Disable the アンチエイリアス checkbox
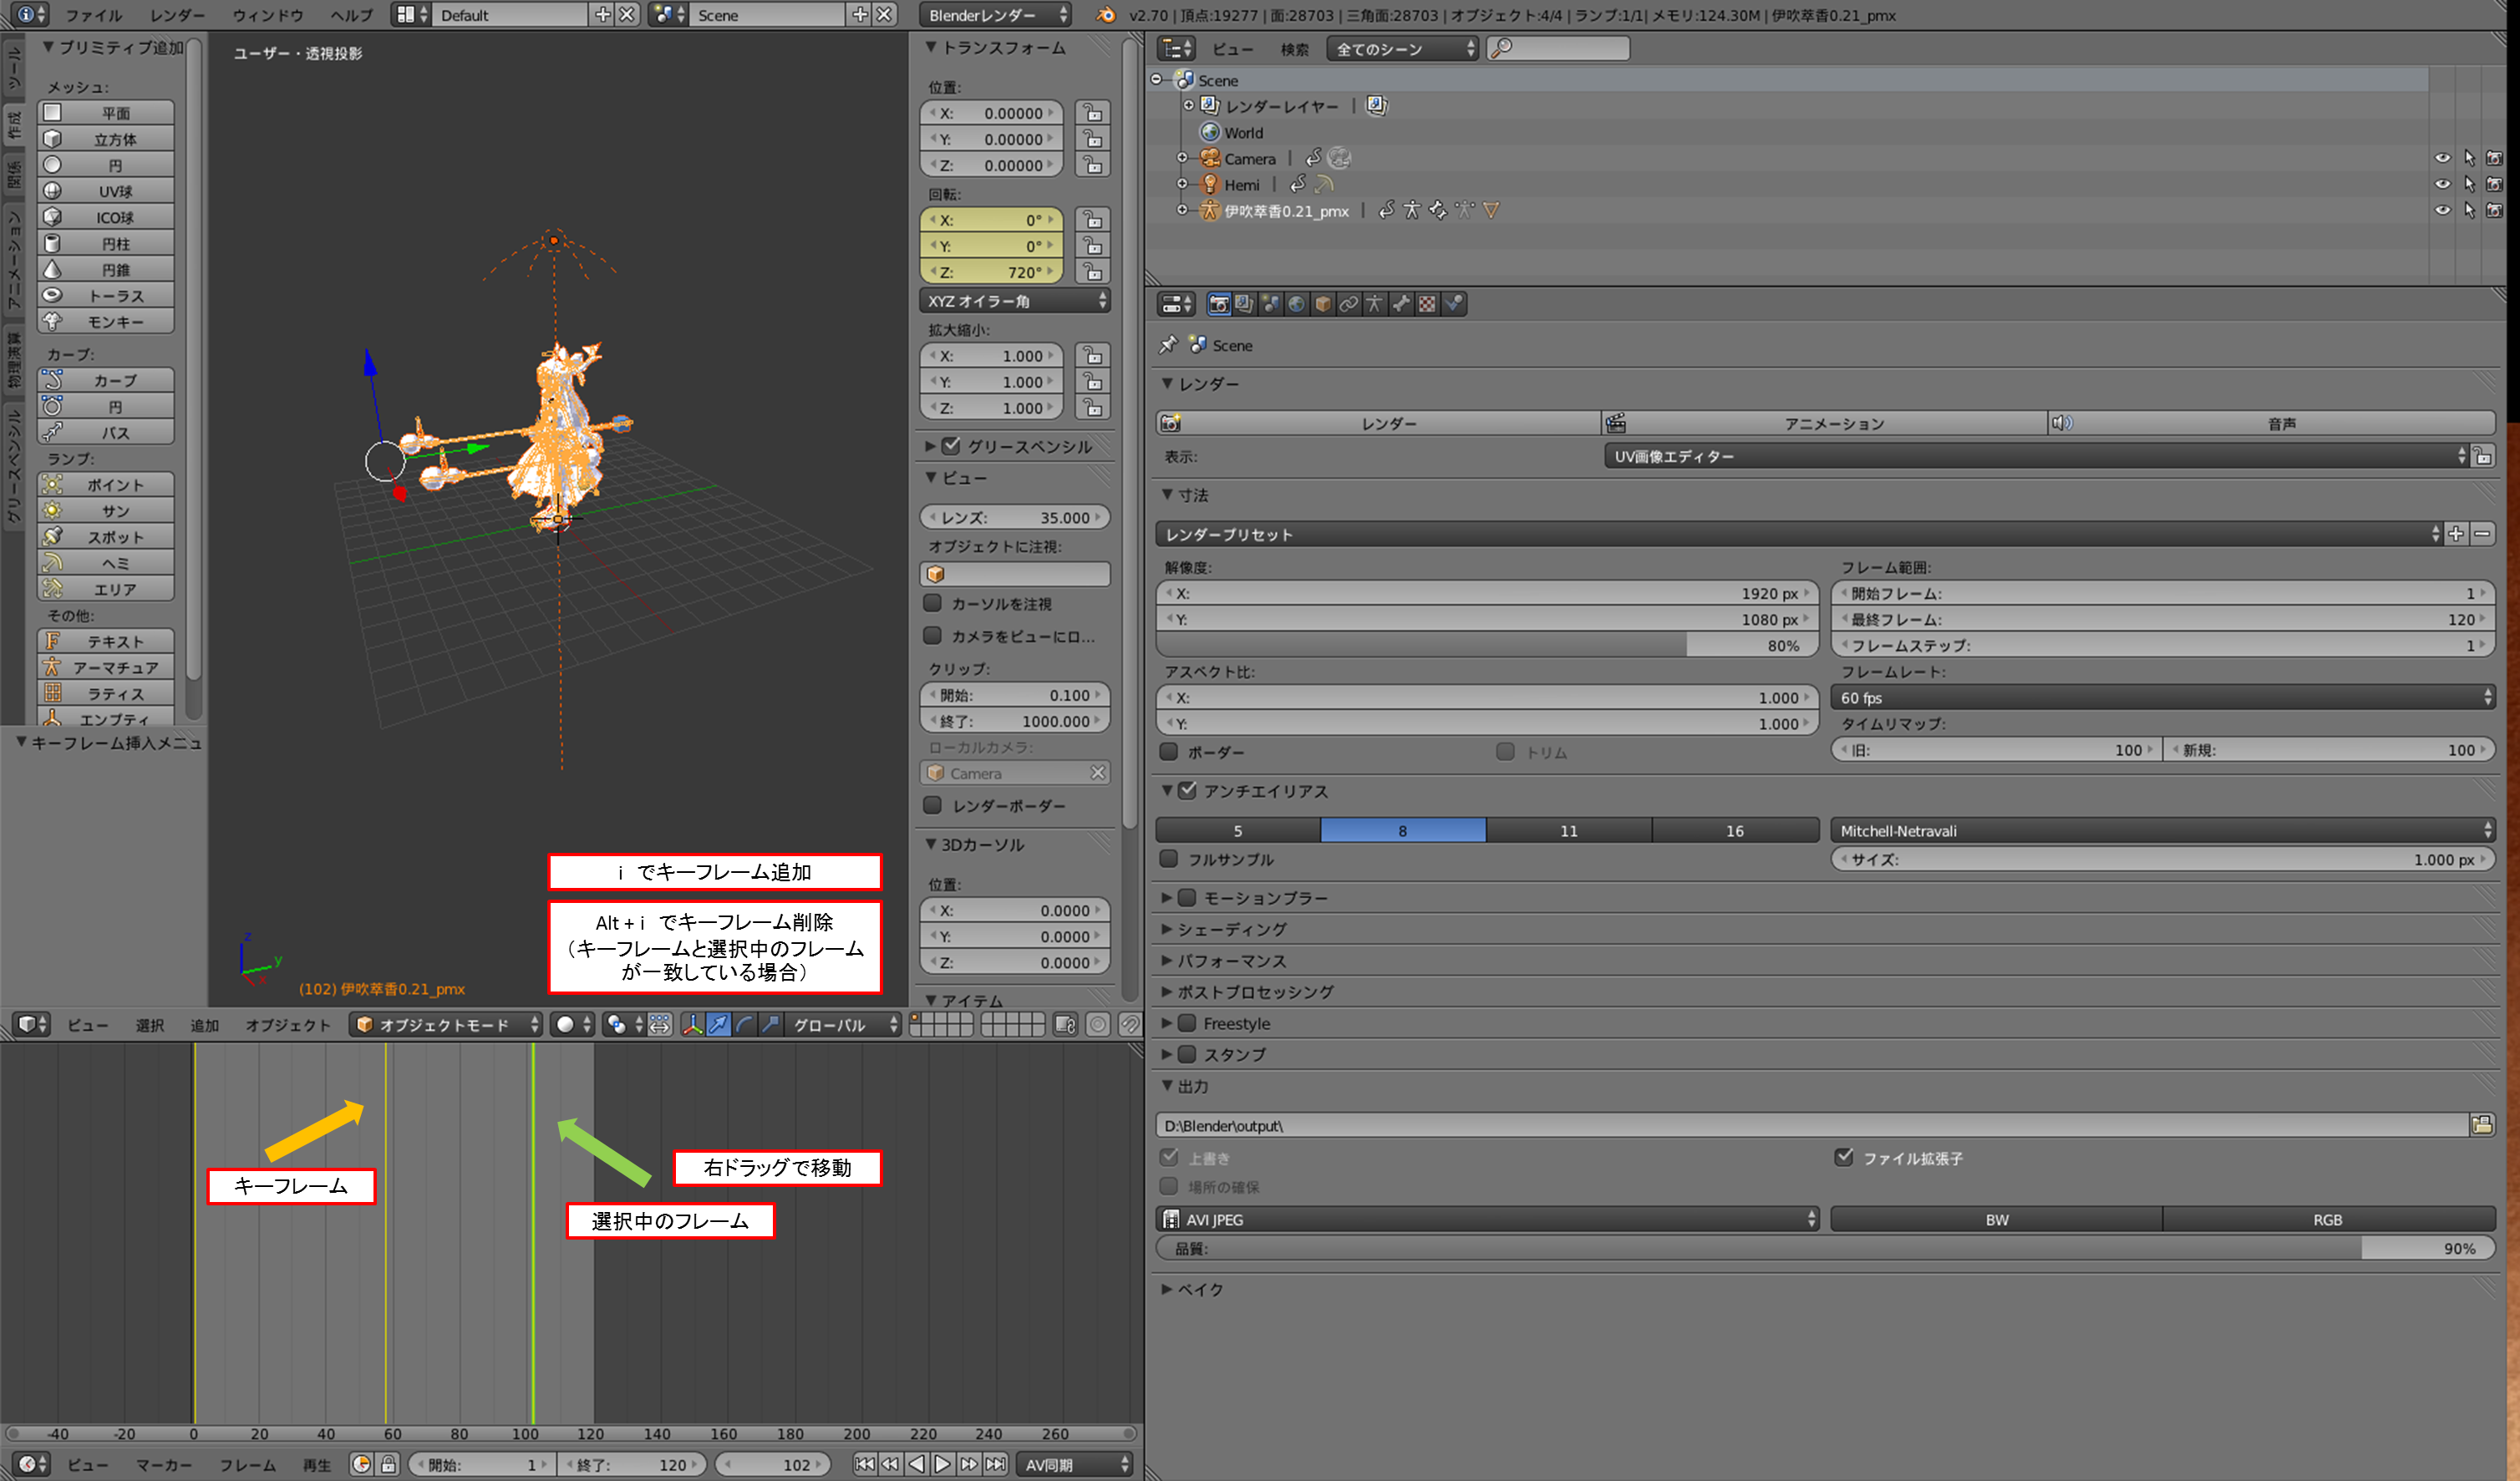Screen dimensions: 2520x1481 (1187, 791)
